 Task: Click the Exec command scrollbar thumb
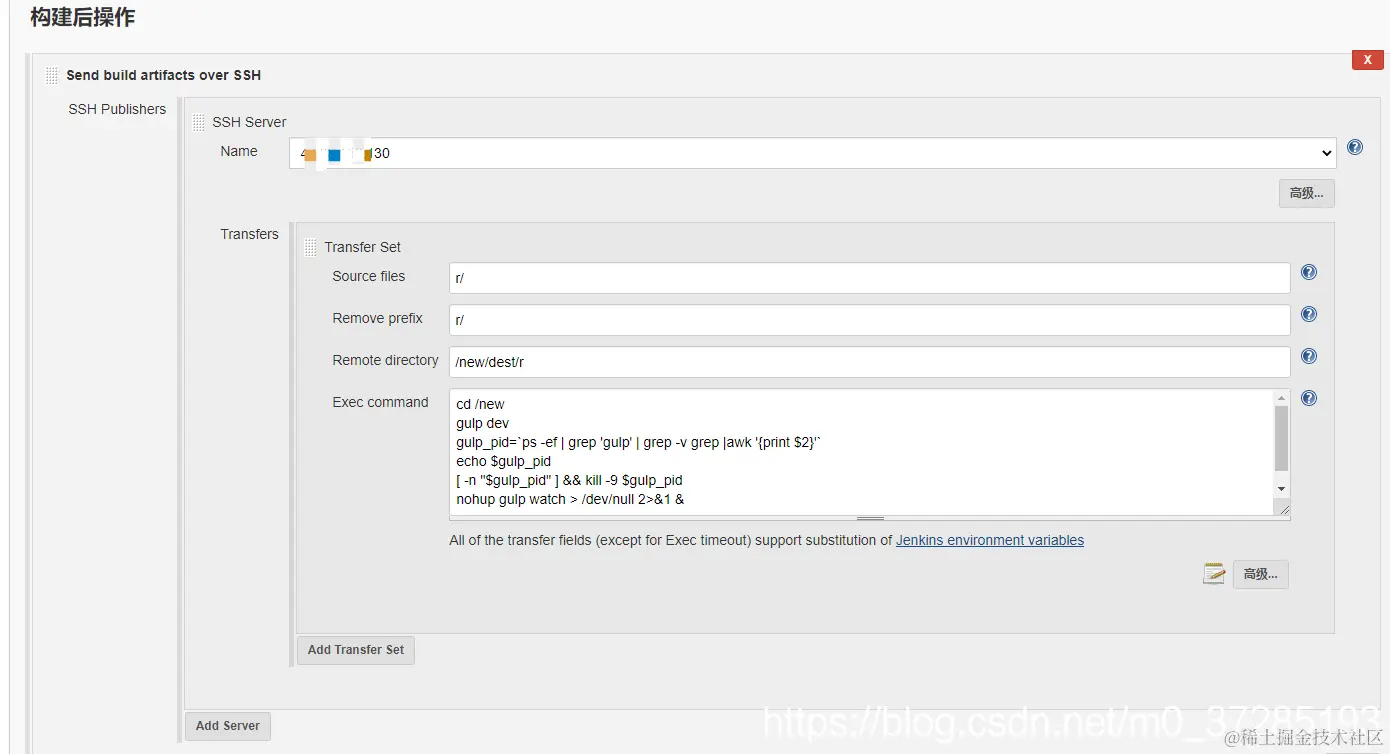coord(1282,438)
